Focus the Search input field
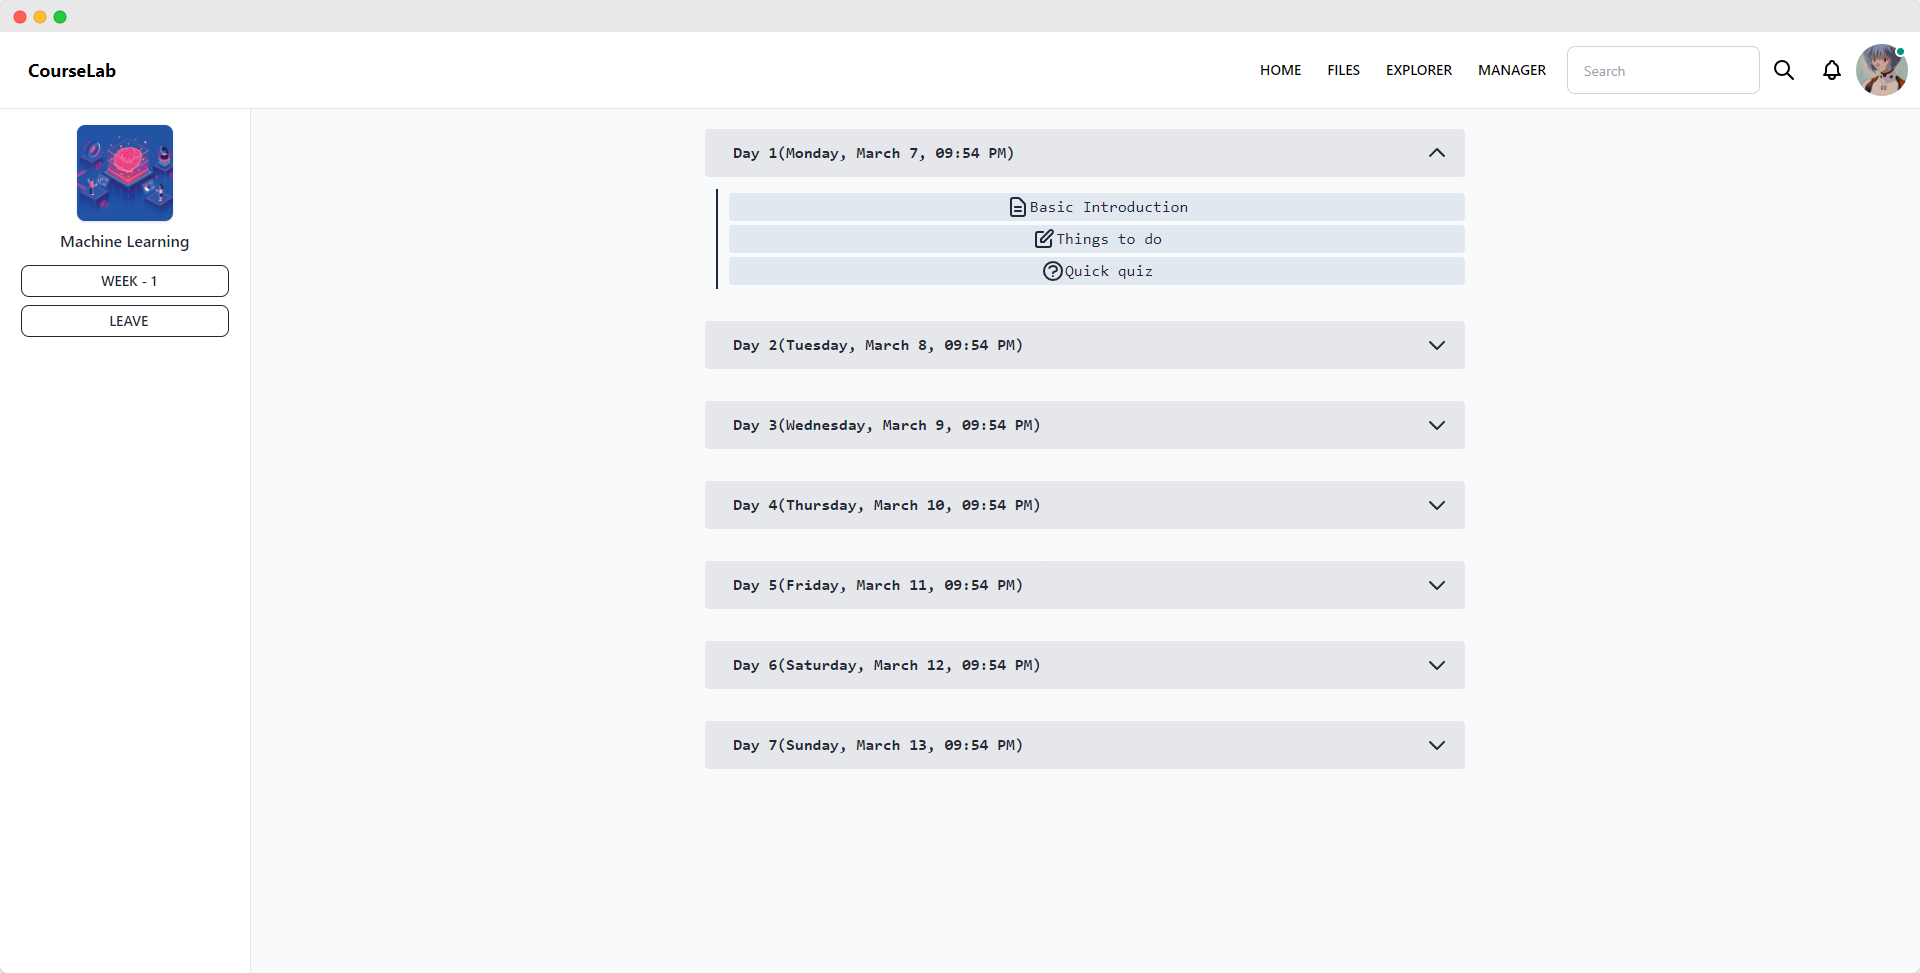This screenshot has width=1920, height=973. pos(1662,70)
